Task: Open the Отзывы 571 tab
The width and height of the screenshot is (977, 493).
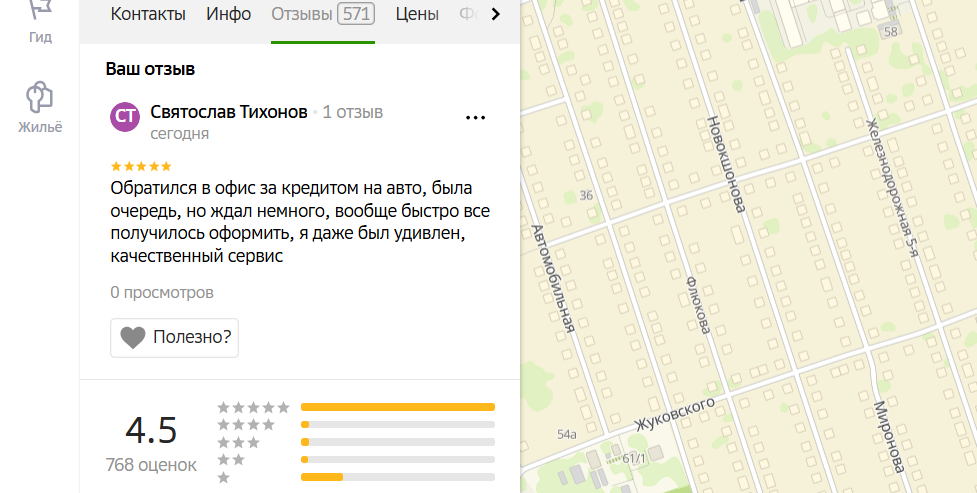Action: [x=323, y=14]
